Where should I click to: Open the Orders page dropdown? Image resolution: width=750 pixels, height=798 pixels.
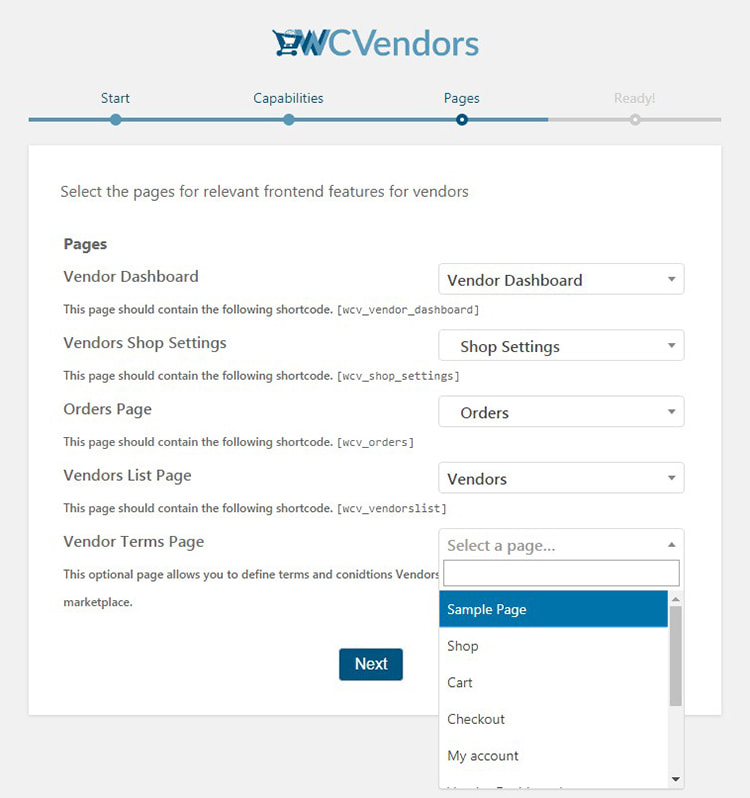click(x=561, y=411)
